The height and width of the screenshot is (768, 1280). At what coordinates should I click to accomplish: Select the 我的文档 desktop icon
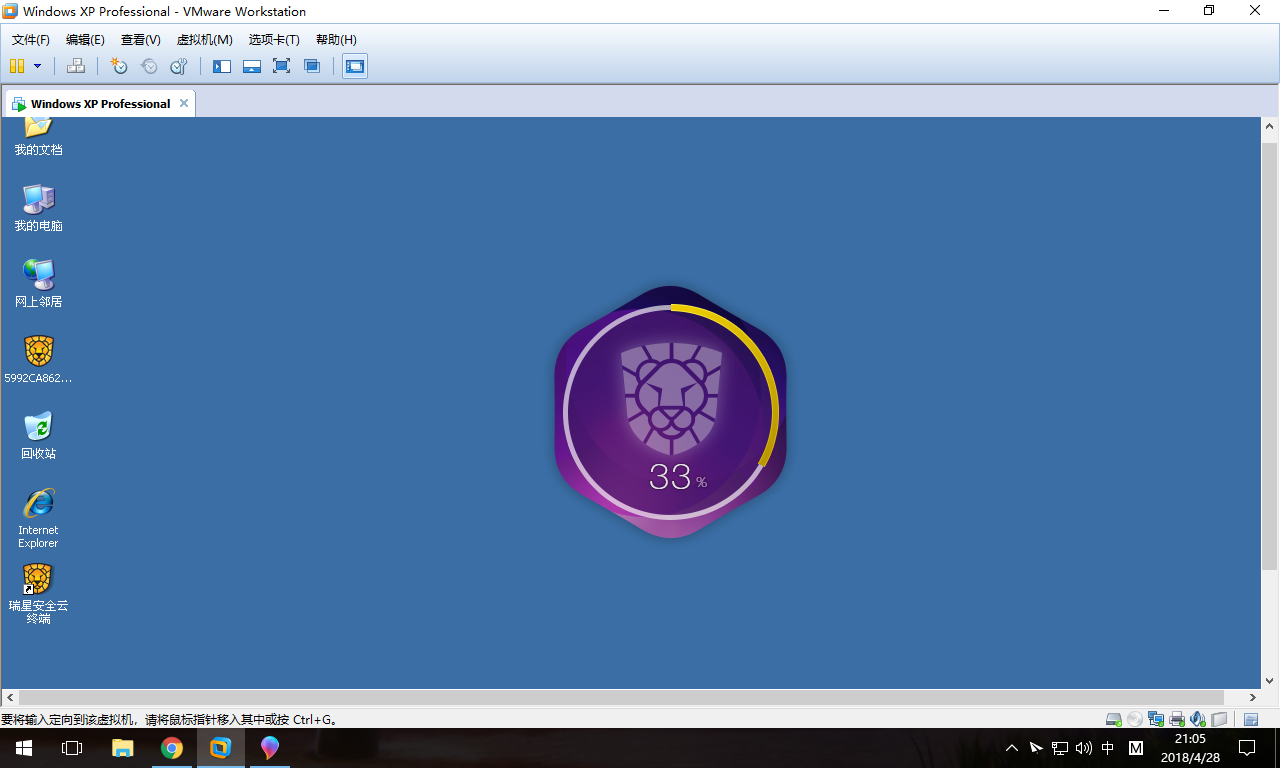point(38,137)
